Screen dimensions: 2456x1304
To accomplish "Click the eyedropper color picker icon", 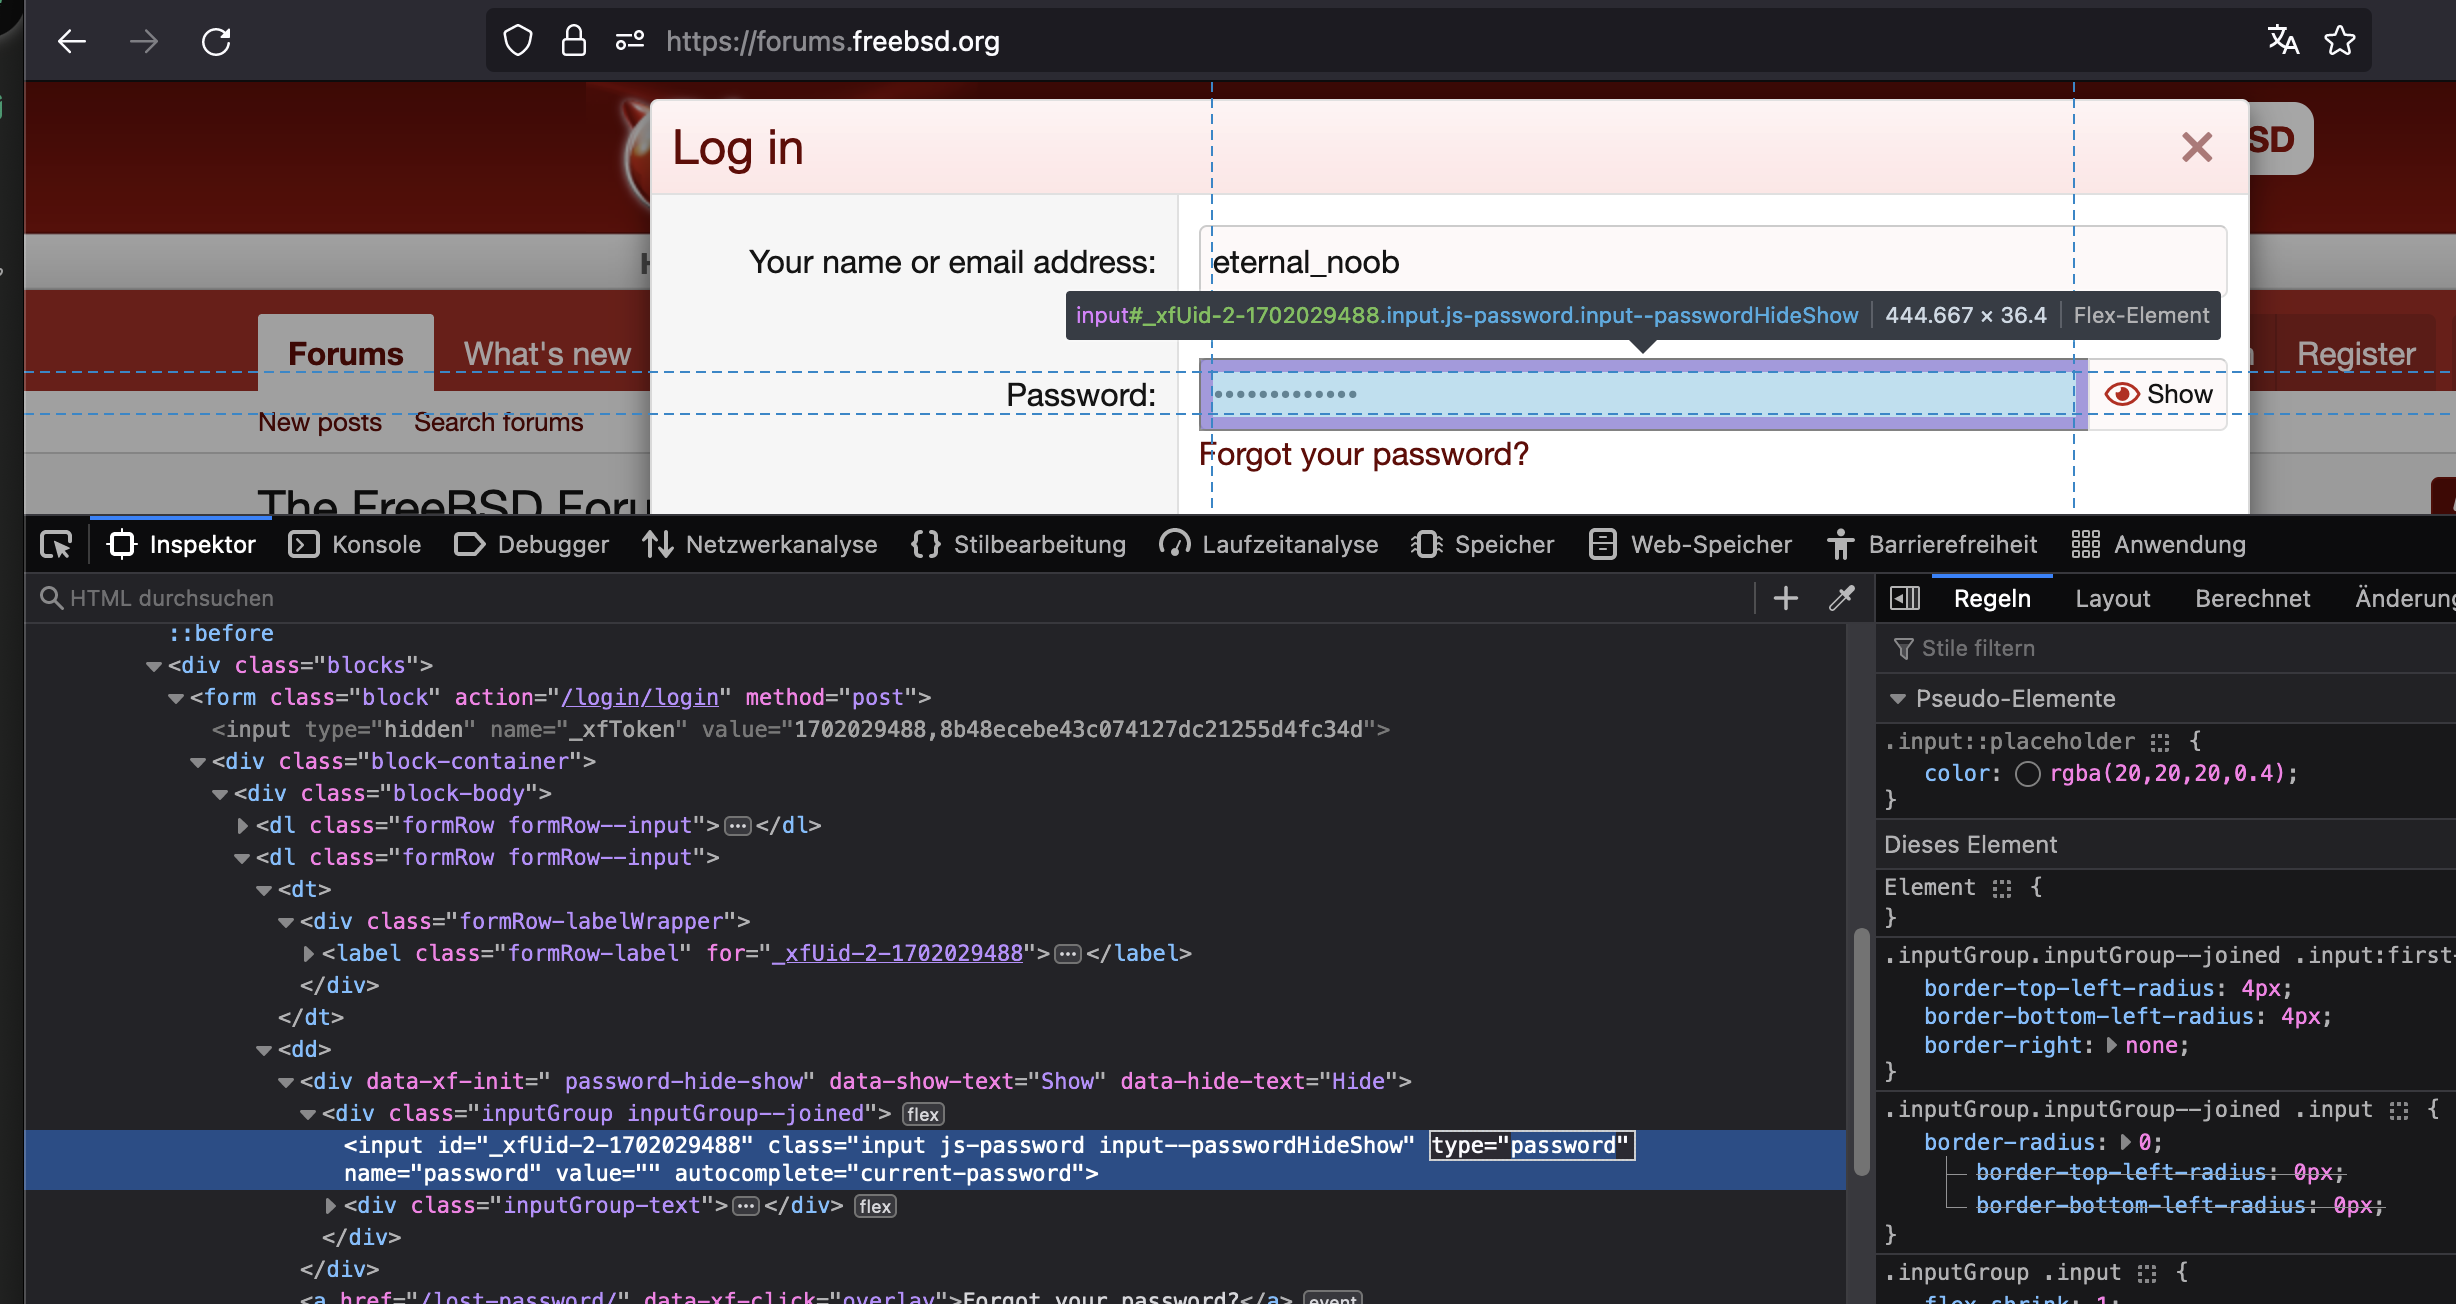I will coord(1841,598).
